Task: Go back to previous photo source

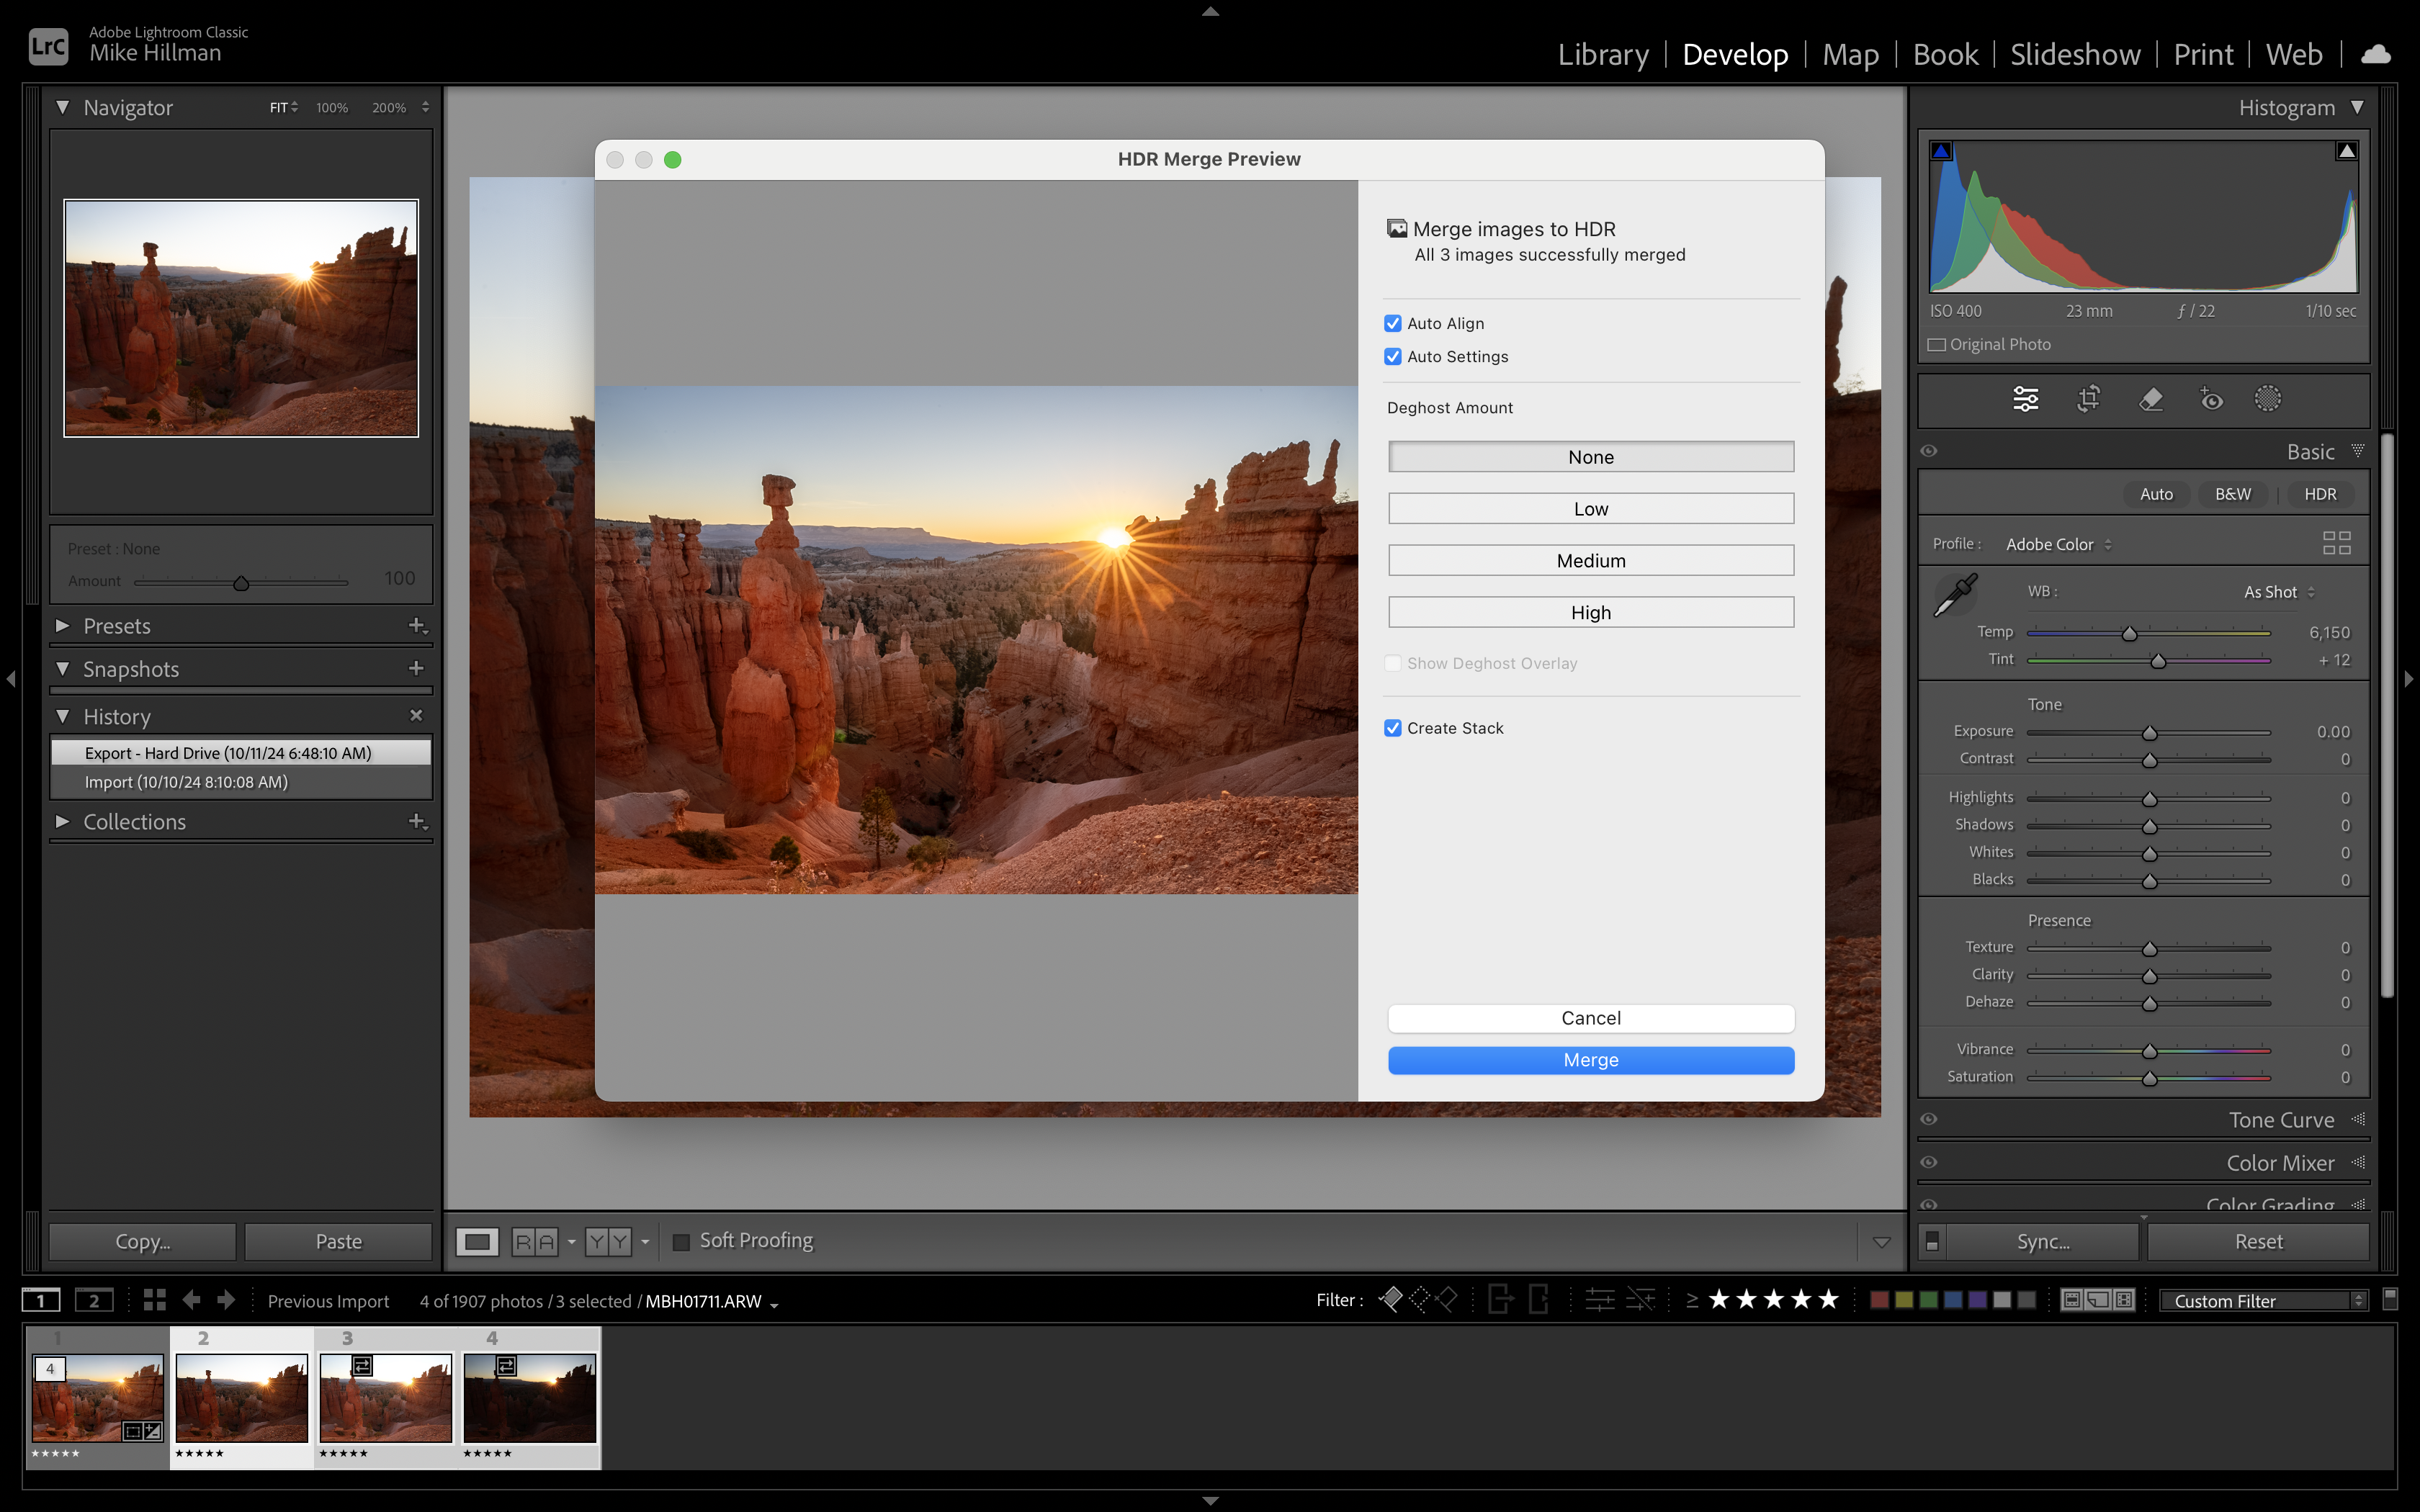Action: [191, 1300]
